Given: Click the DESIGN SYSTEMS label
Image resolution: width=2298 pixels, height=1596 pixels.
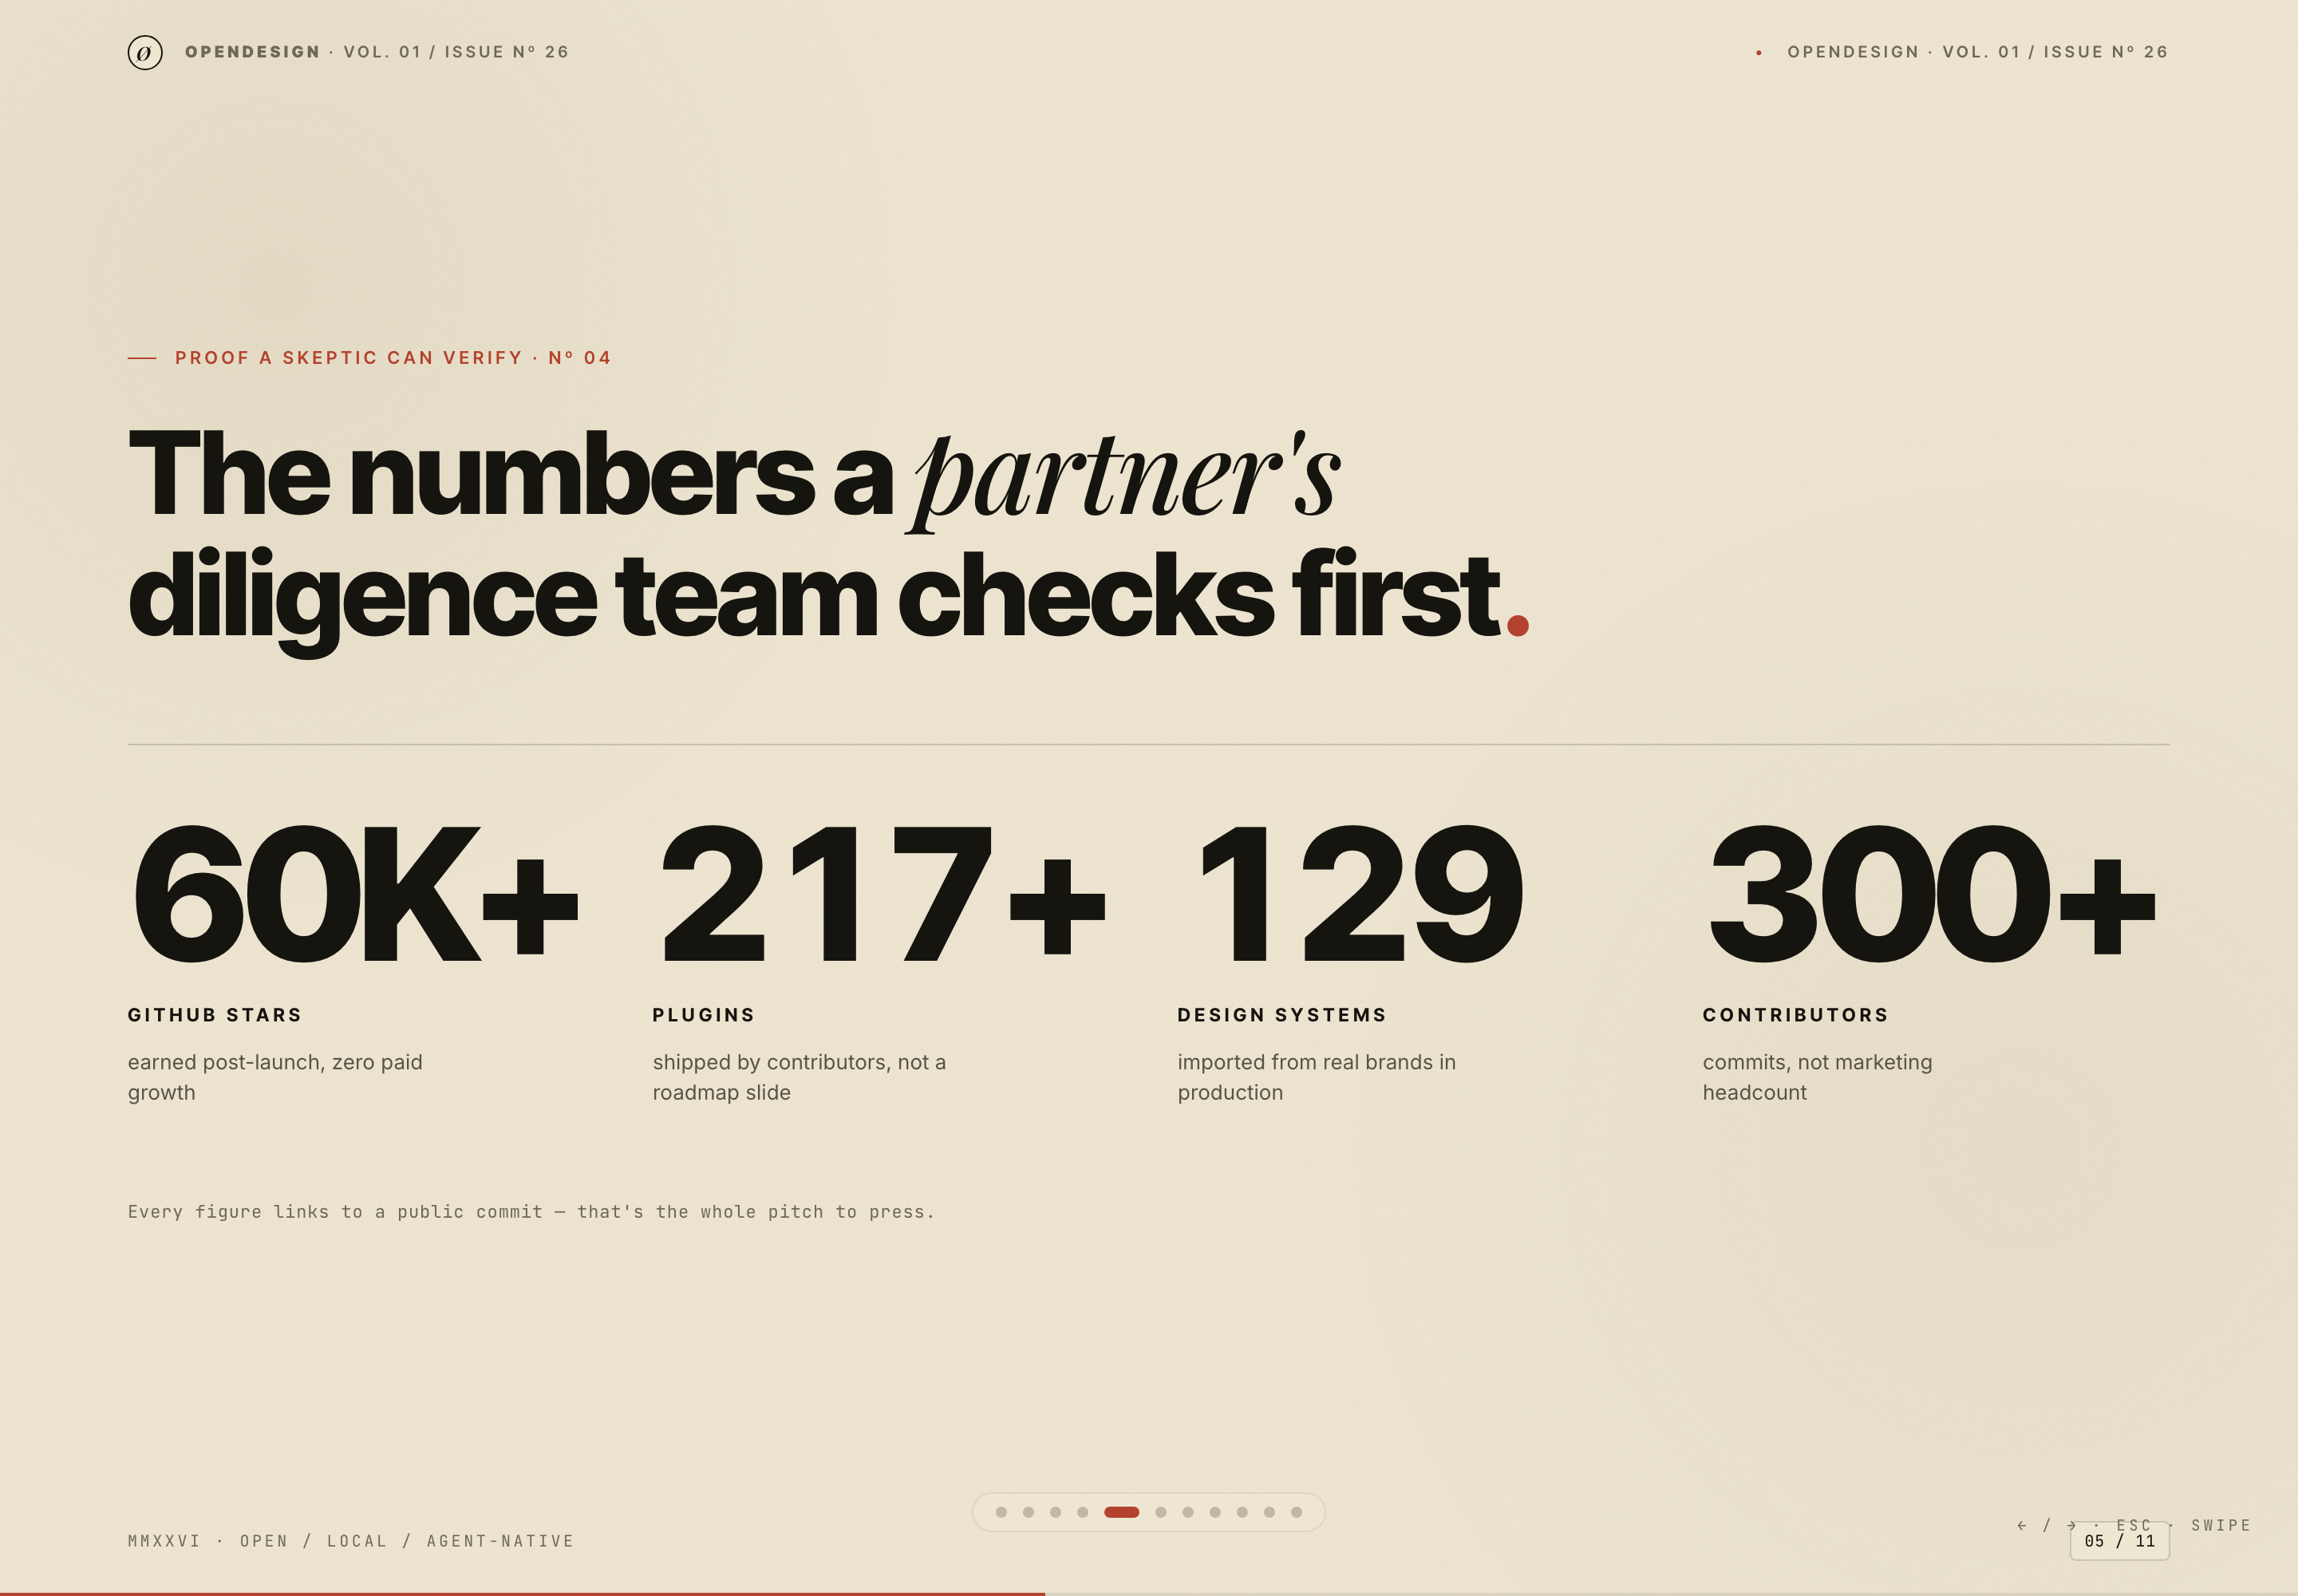Looking at the screenshot, I should [1282, 1015].
